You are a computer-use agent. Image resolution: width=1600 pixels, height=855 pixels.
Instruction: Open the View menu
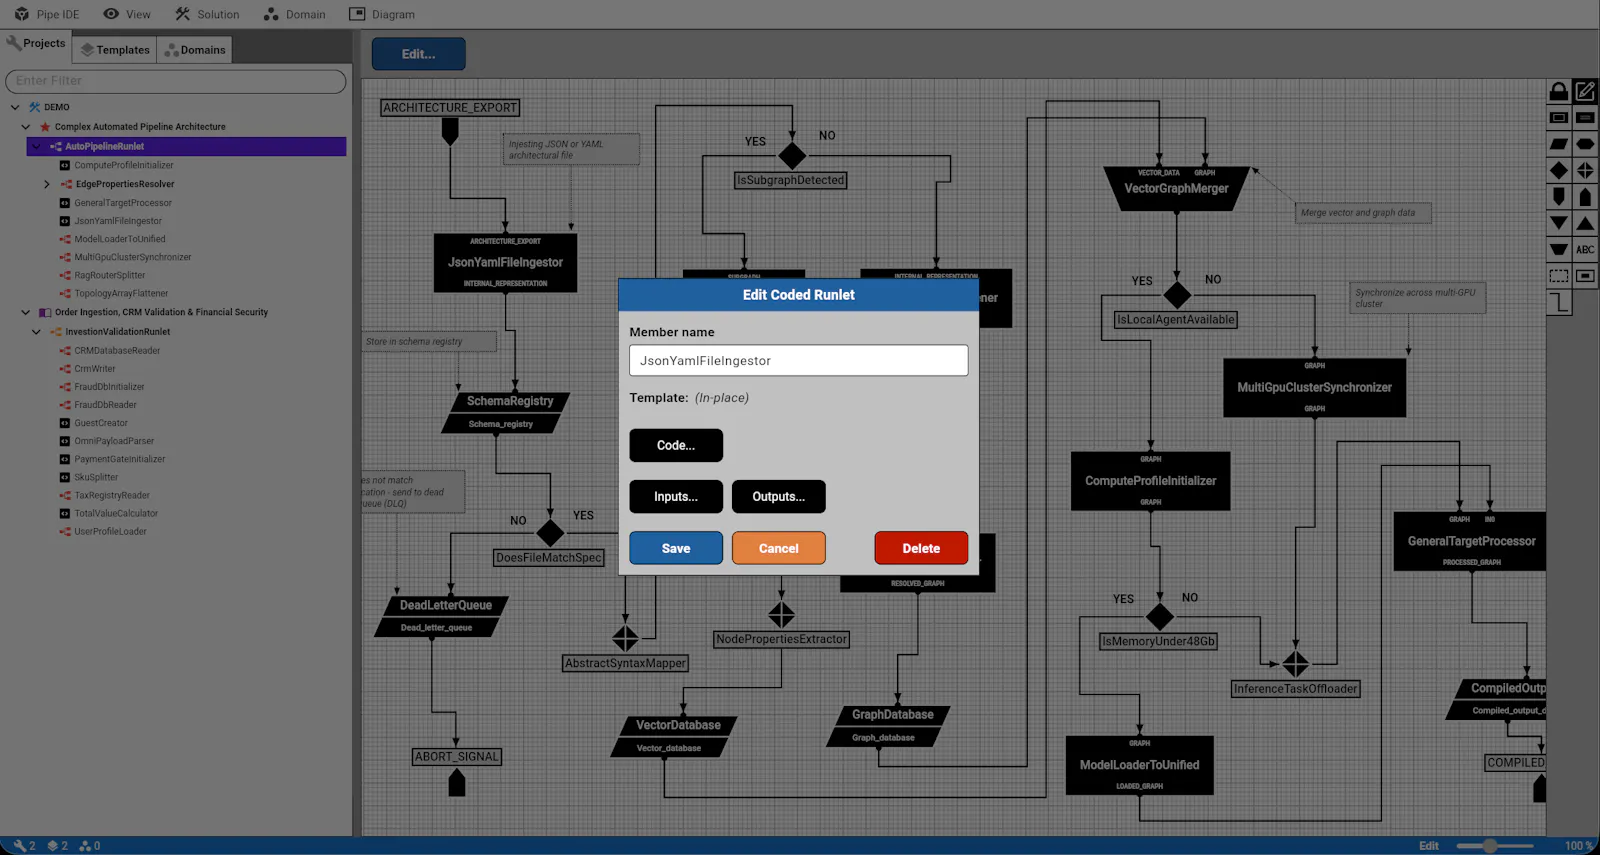[127, 14]
